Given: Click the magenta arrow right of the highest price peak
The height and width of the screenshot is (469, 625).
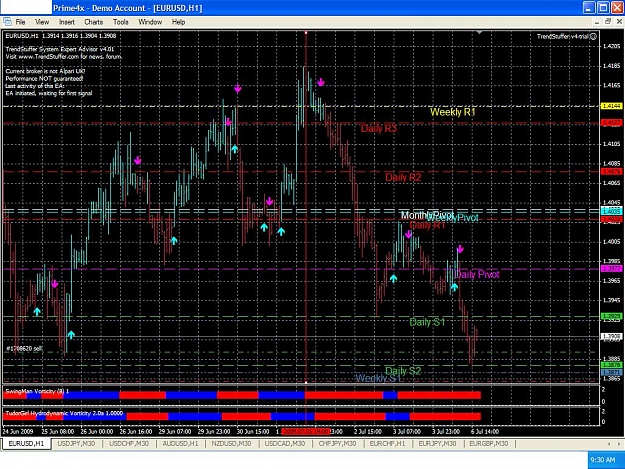Looking at the screenshot, I should [x=321, y=82].
